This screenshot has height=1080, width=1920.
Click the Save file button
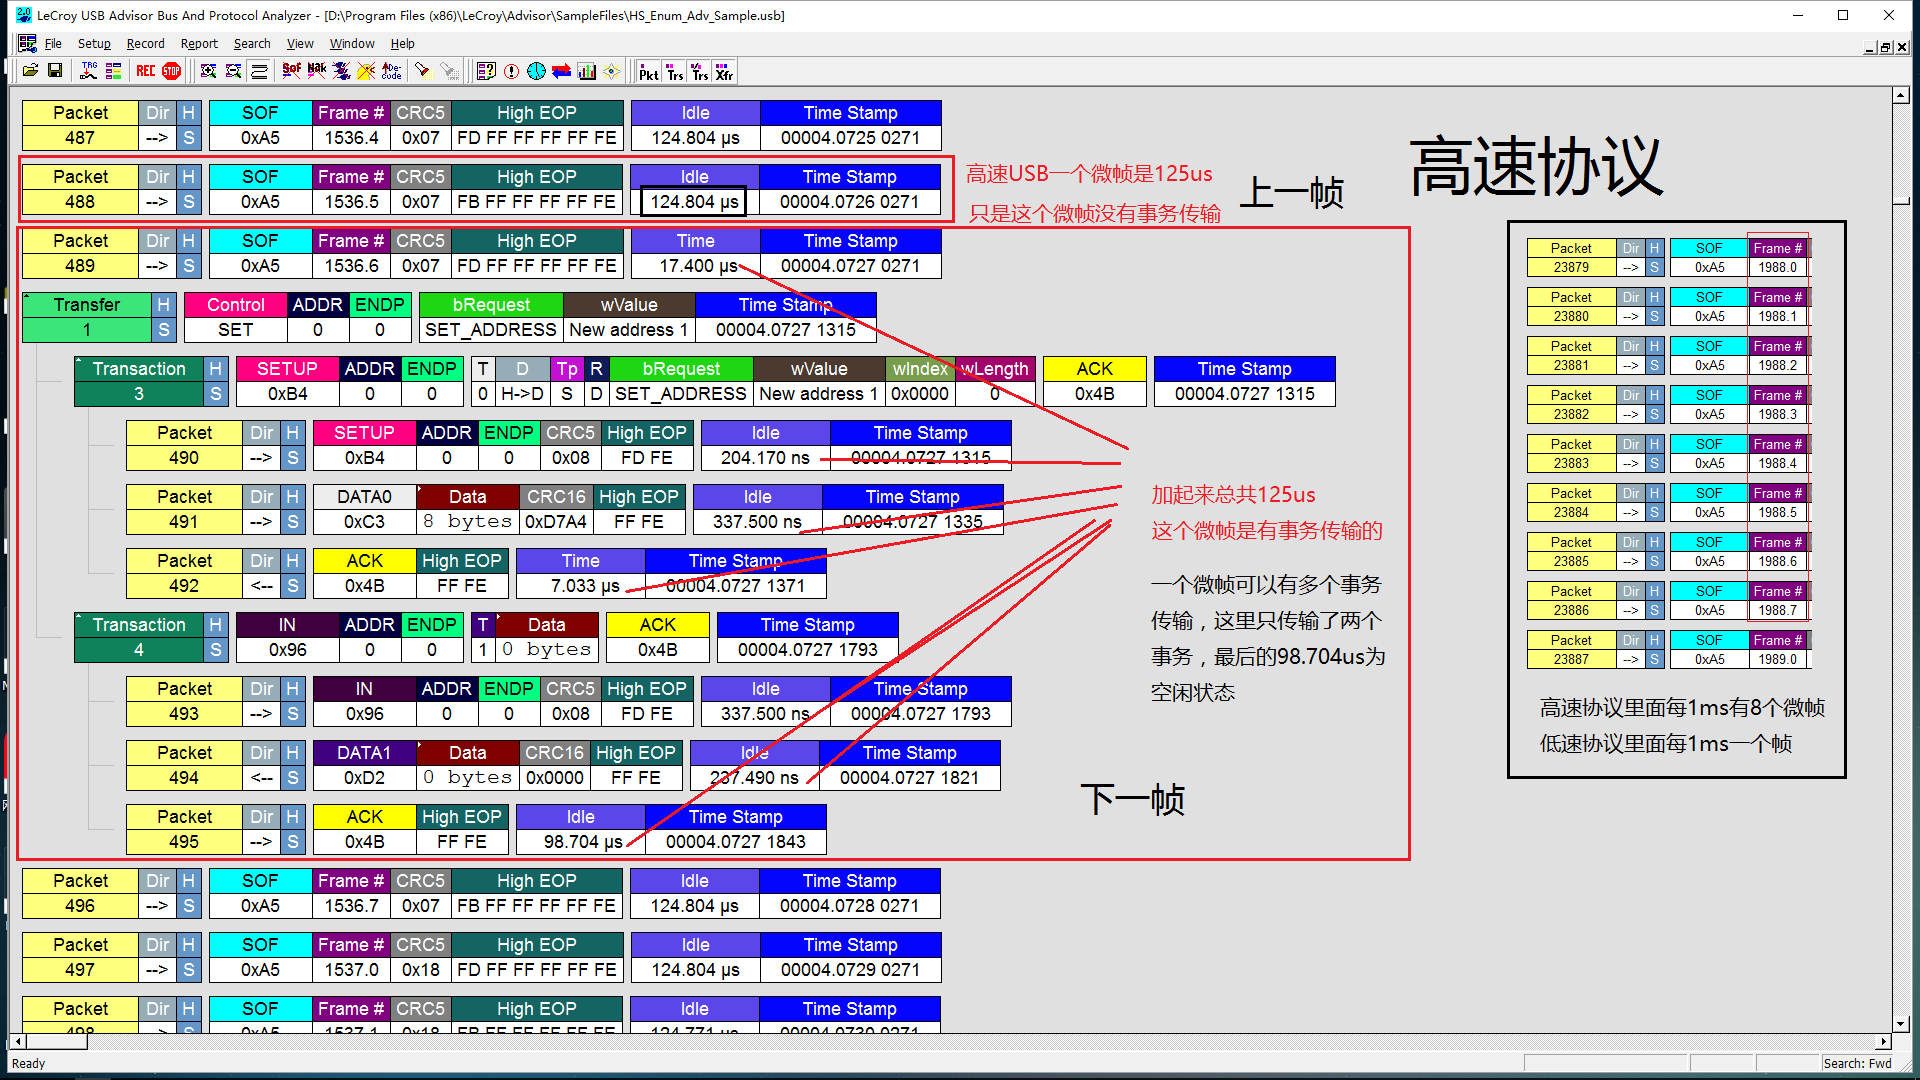(56, 70)
